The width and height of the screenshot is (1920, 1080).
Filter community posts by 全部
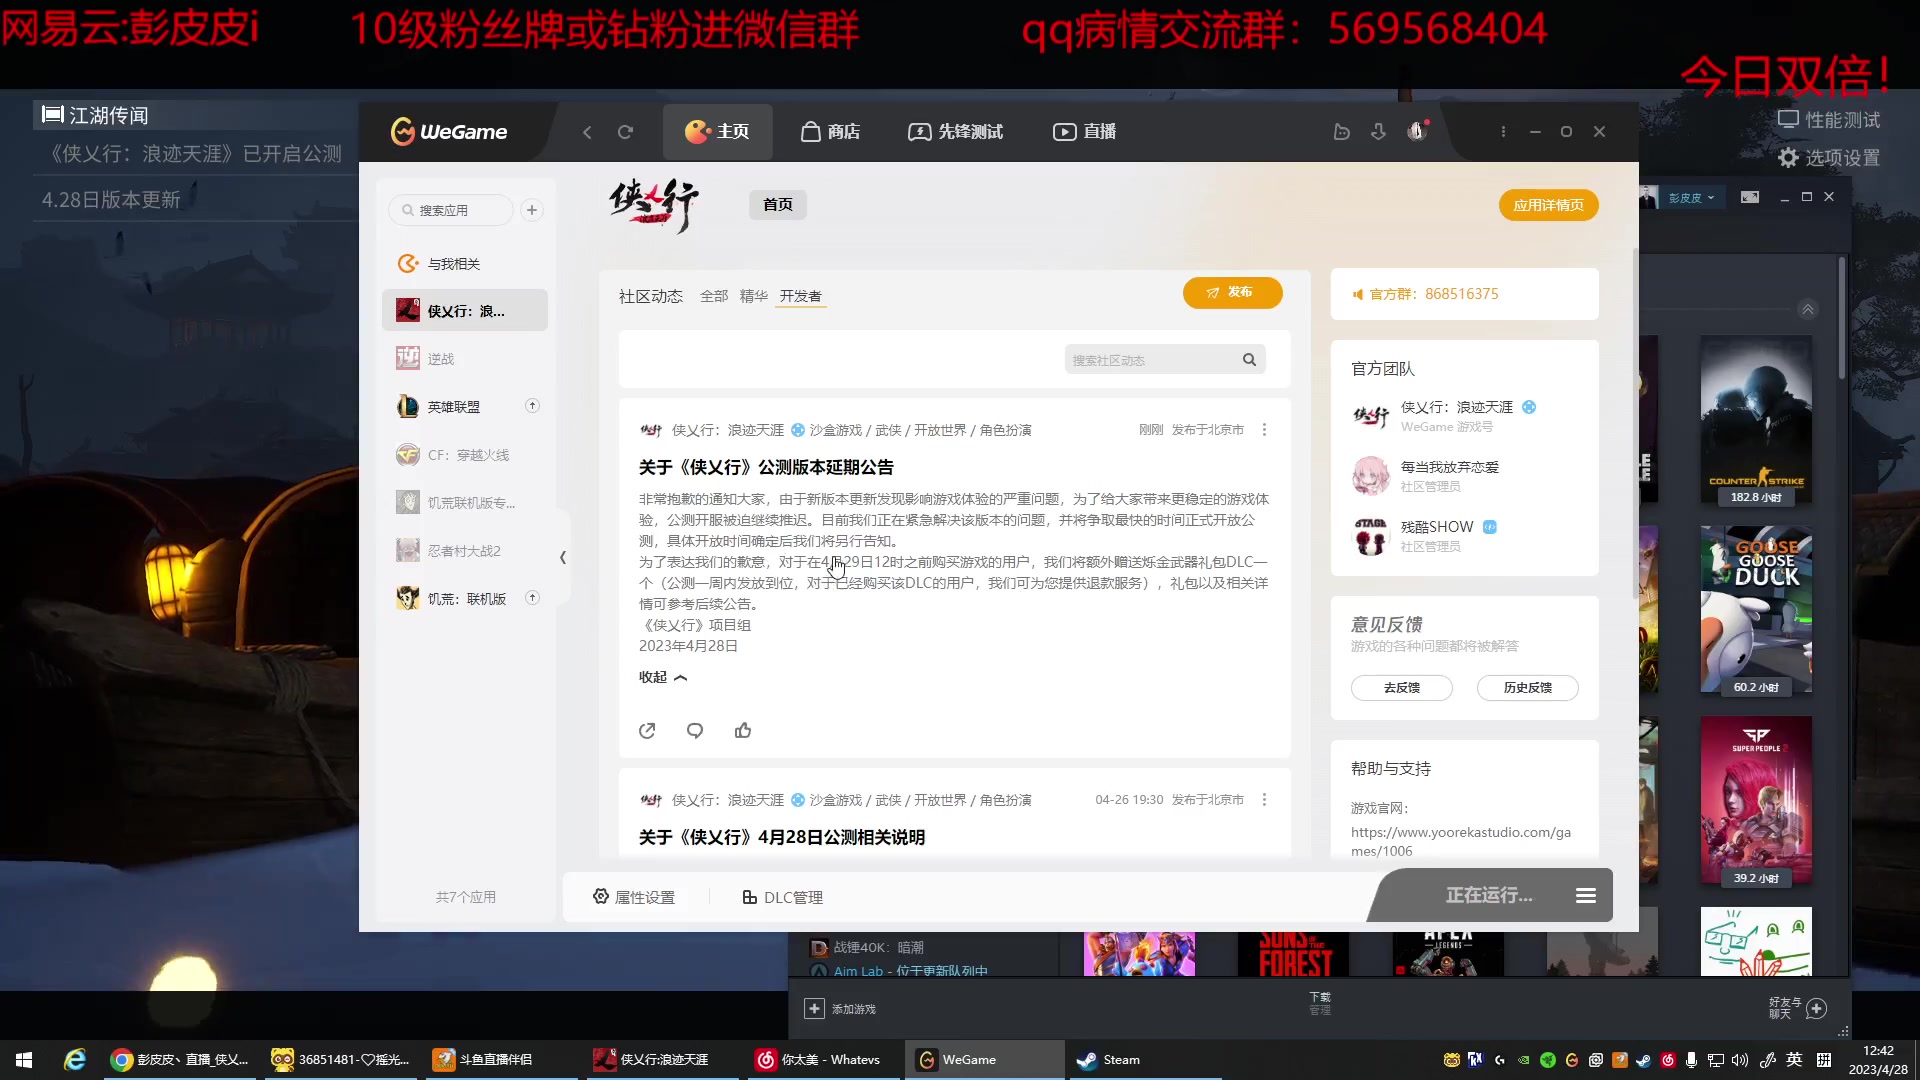point(714,296)
